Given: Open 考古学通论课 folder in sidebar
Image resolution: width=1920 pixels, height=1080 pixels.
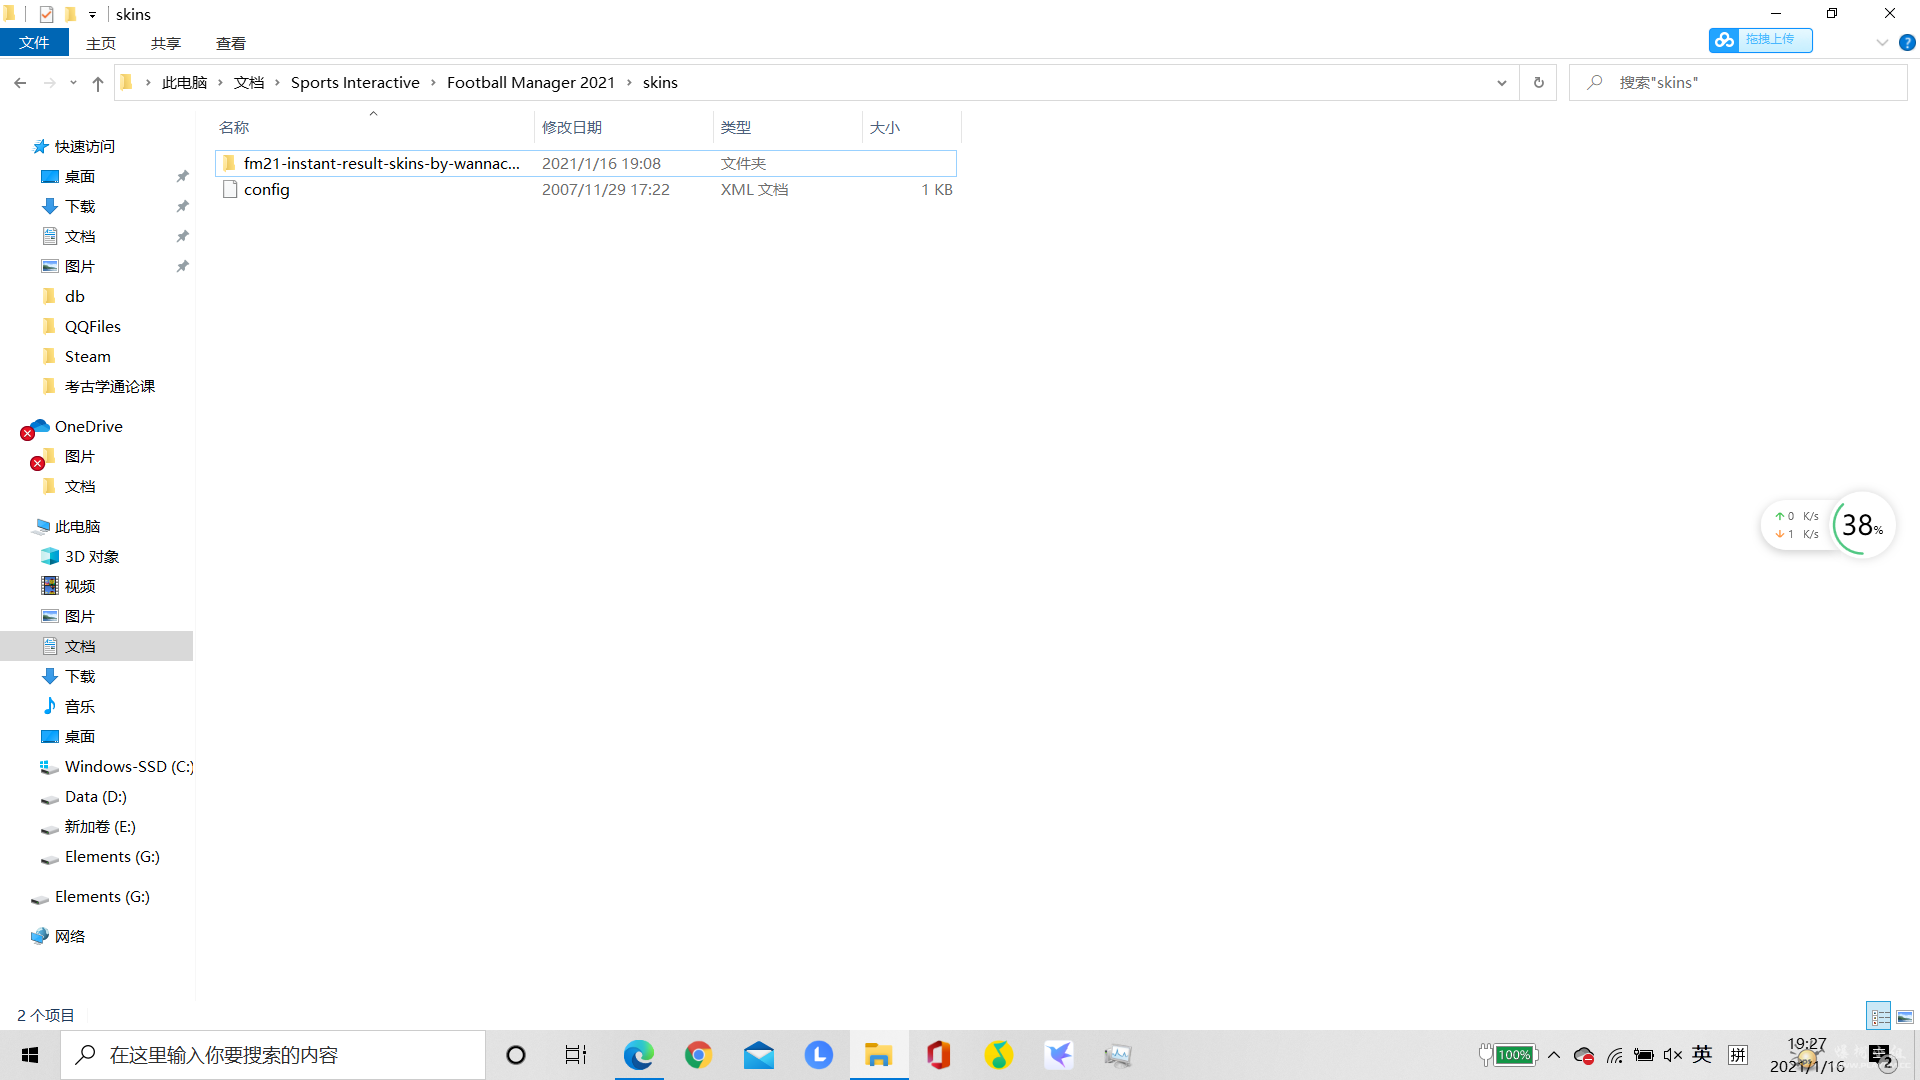Looking at the screenshot, I should 110,387.
